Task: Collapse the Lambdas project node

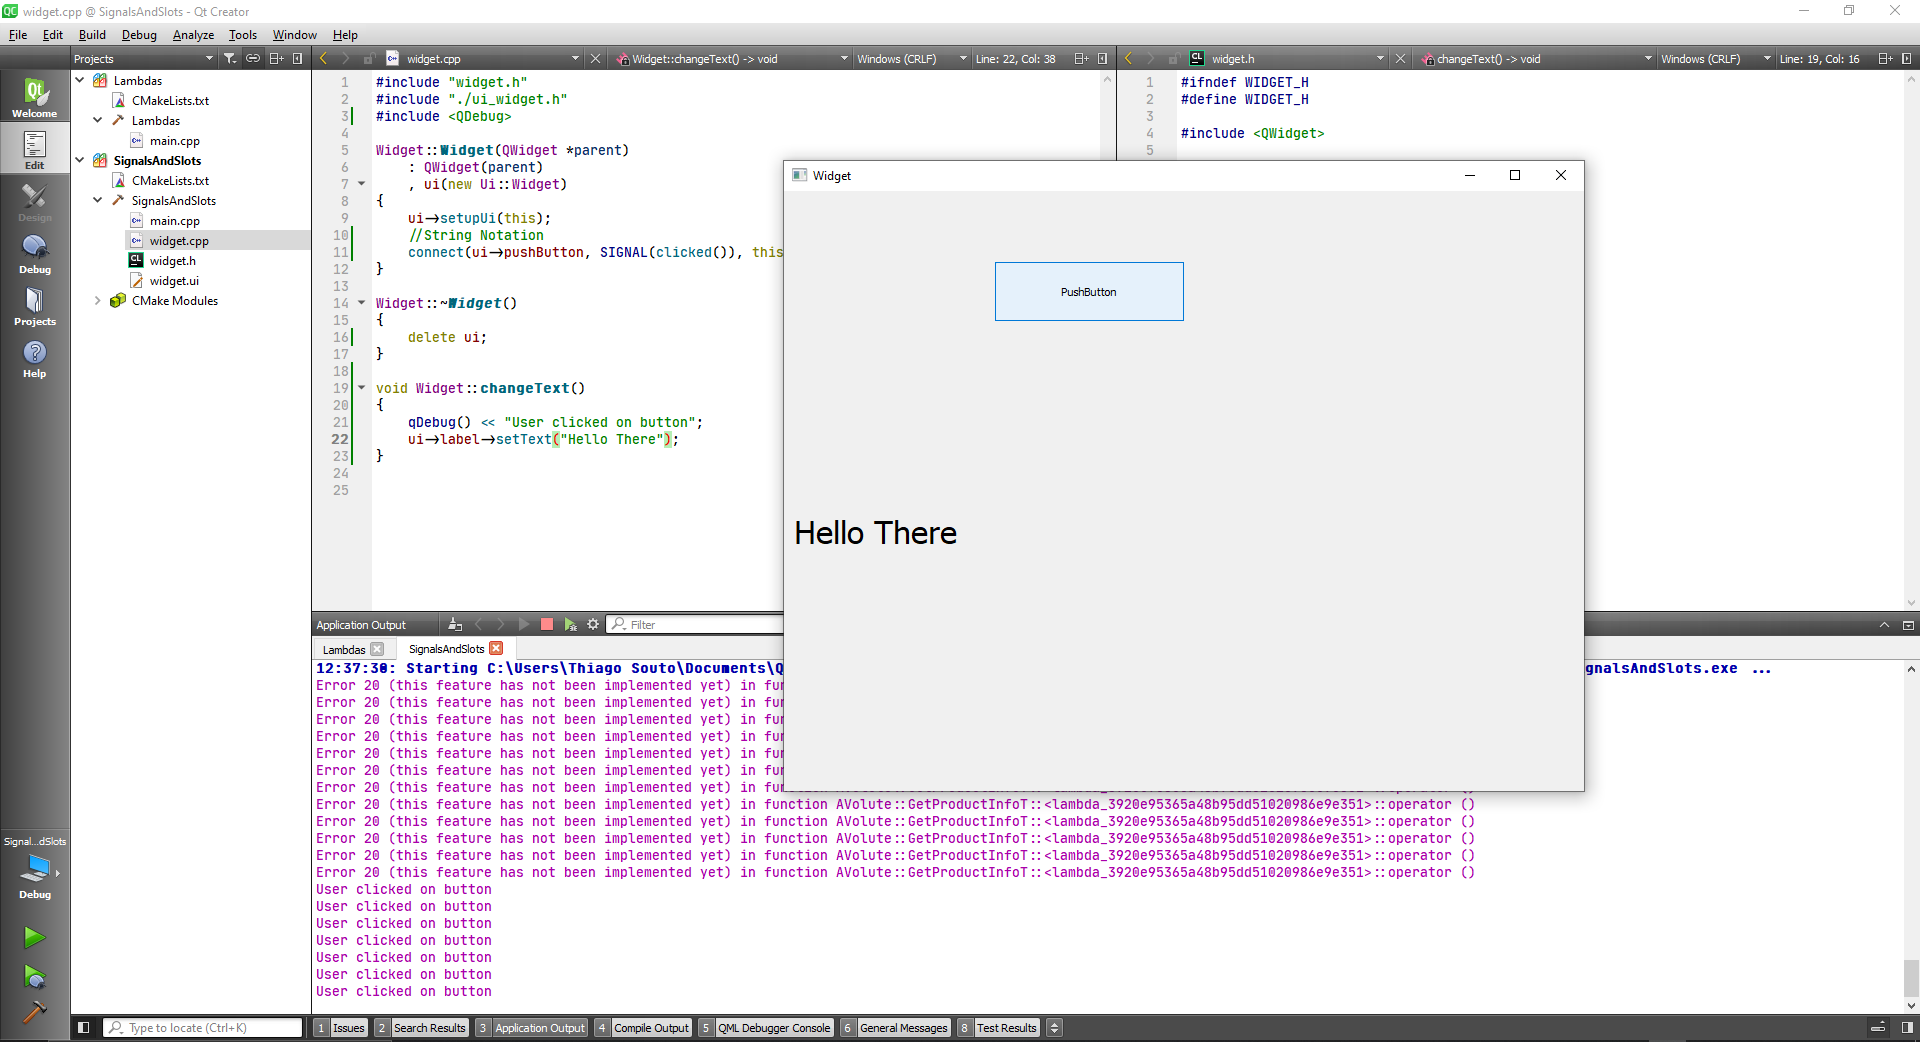Action: (x=80, y=80)
